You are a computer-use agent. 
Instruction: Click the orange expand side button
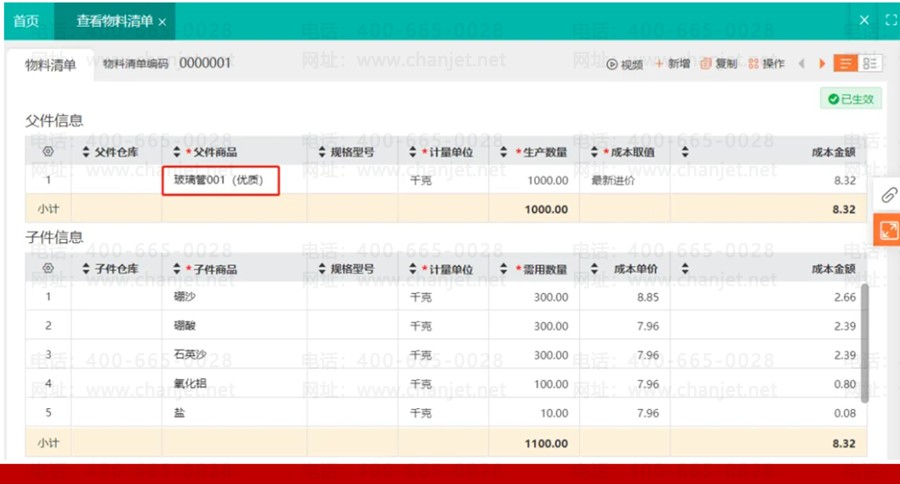coord(887,230)
